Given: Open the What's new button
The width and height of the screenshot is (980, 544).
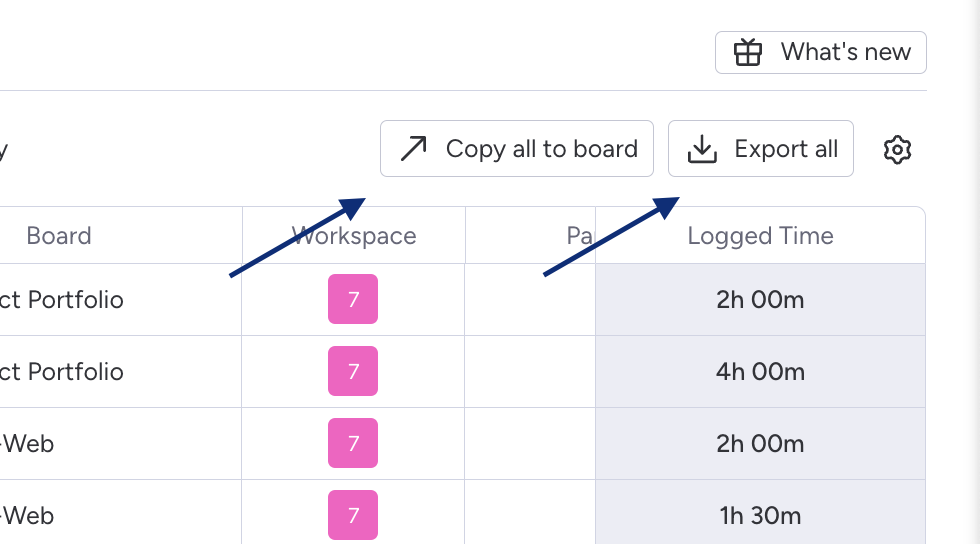Looking at the screenshot, I should [821, 53].
